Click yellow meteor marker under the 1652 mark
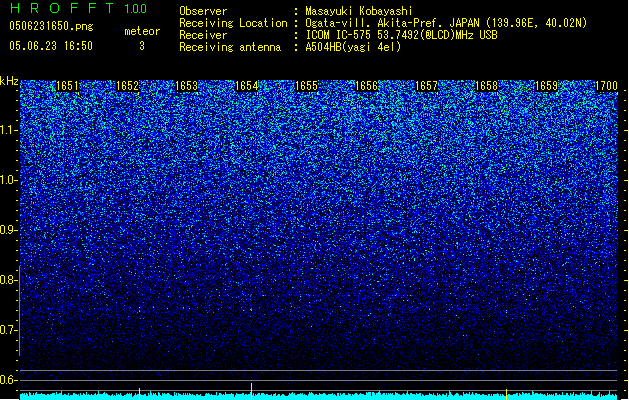The width and height of the screenshot is (629, 400). (x=139, y=394)
